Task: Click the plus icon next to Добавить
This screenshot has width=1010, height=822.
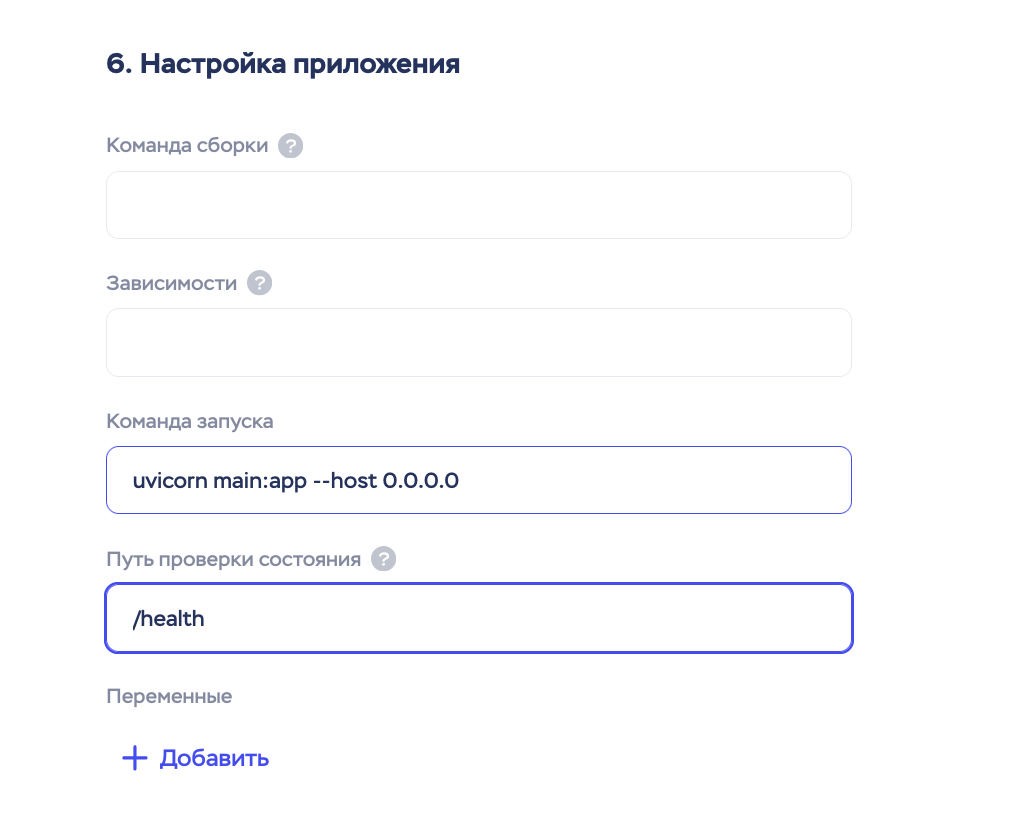Action: coord(133,758)
